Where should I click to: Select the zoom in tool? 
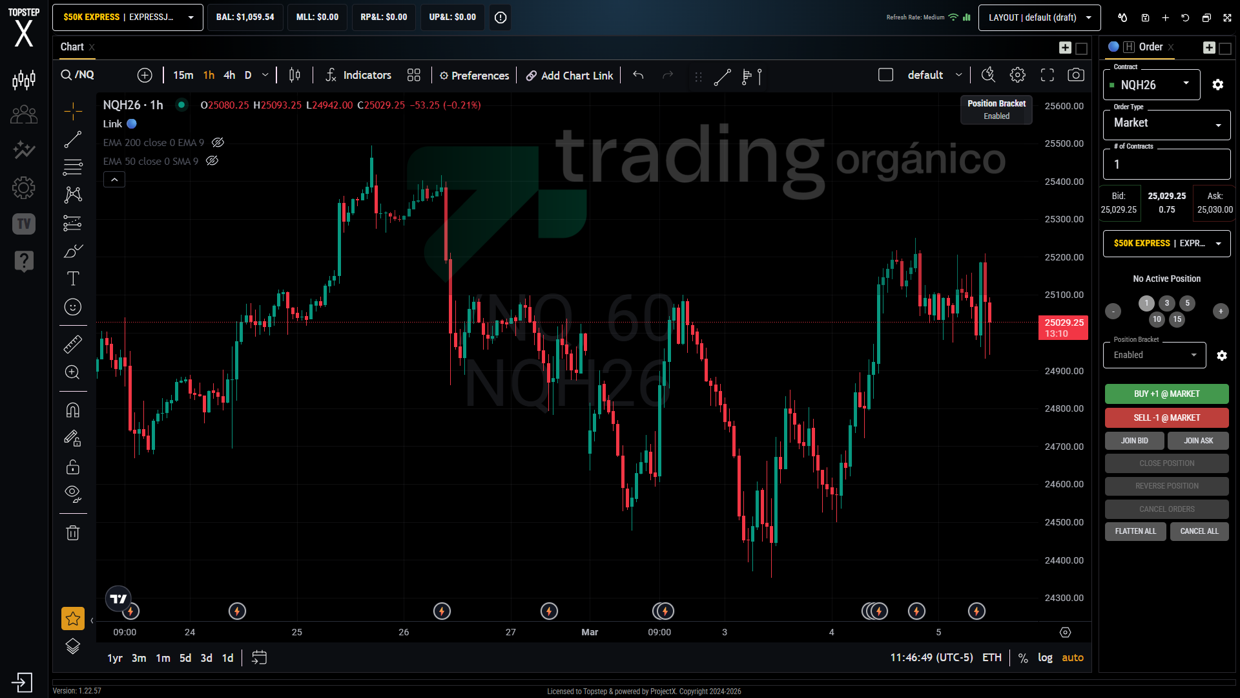(x=73, y=373)
